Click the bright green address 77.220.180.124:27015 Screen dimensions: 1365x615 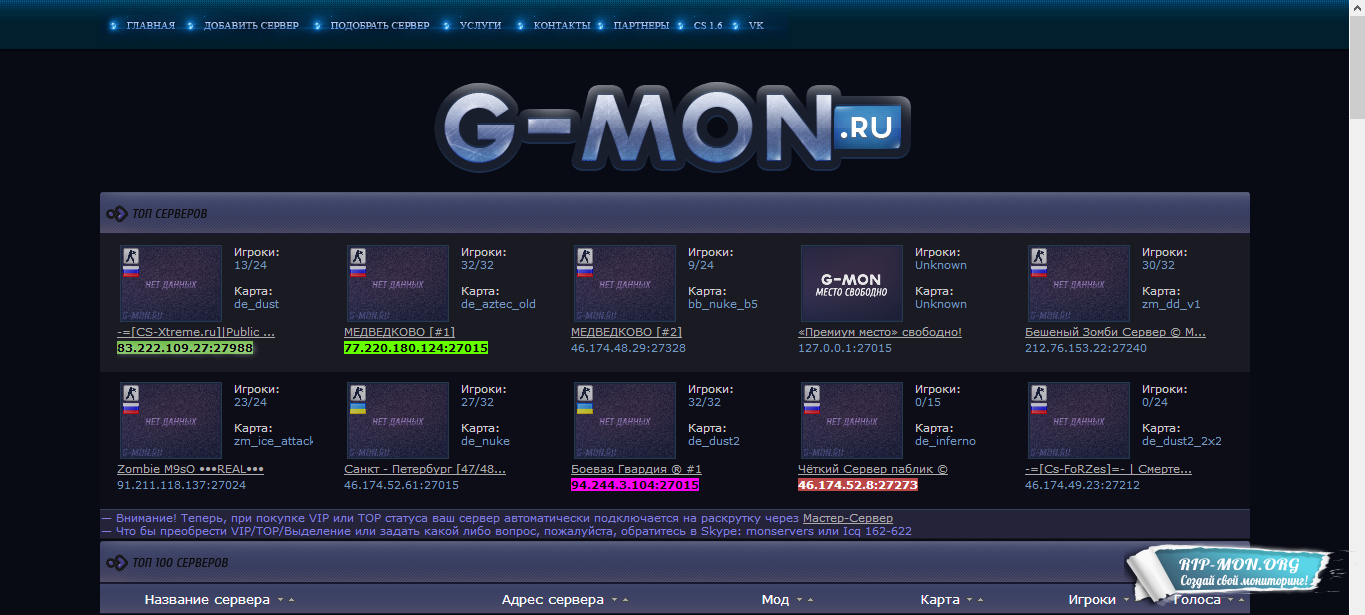point(416,348)
